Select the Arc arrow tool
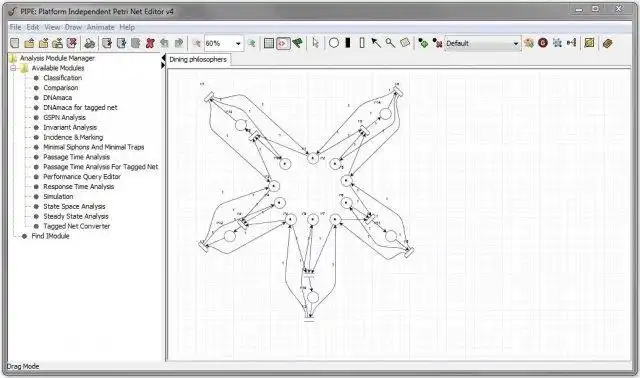This screenshot has width=640, height=378. click(x=376, y=43)
